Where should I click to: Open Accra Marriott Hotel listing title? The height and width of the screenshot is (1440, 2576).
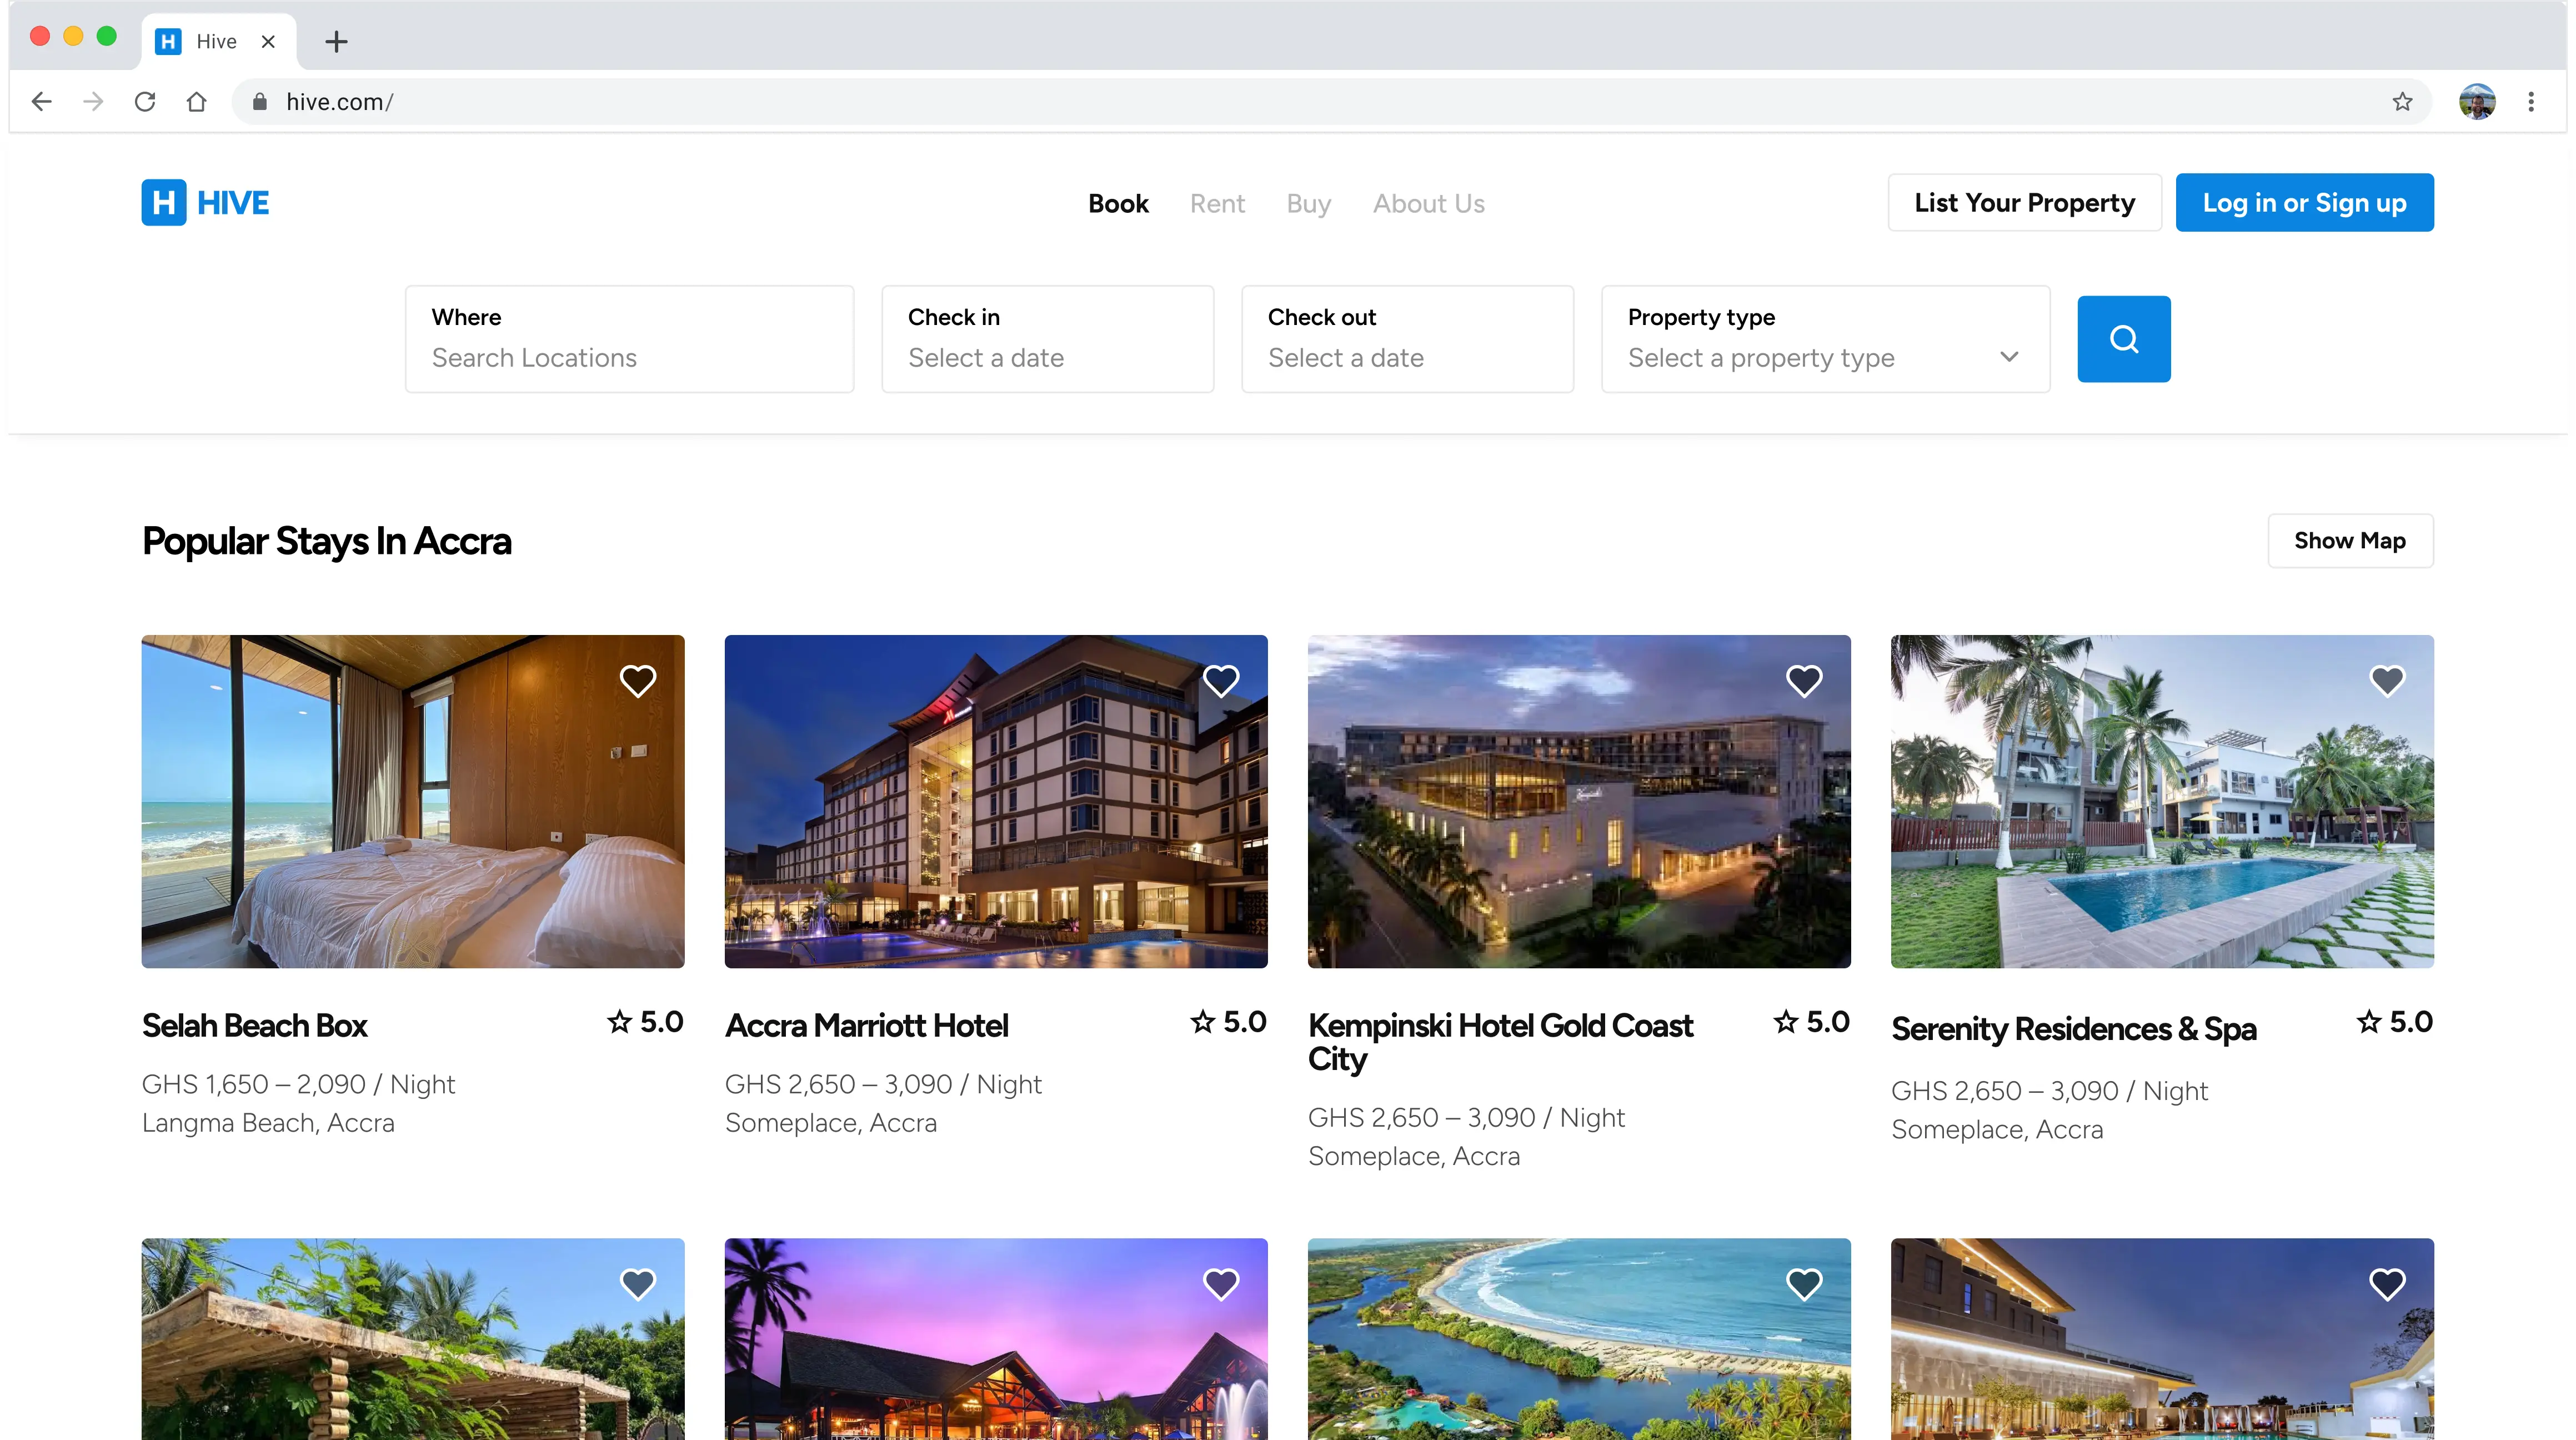tap(866, 1026)
